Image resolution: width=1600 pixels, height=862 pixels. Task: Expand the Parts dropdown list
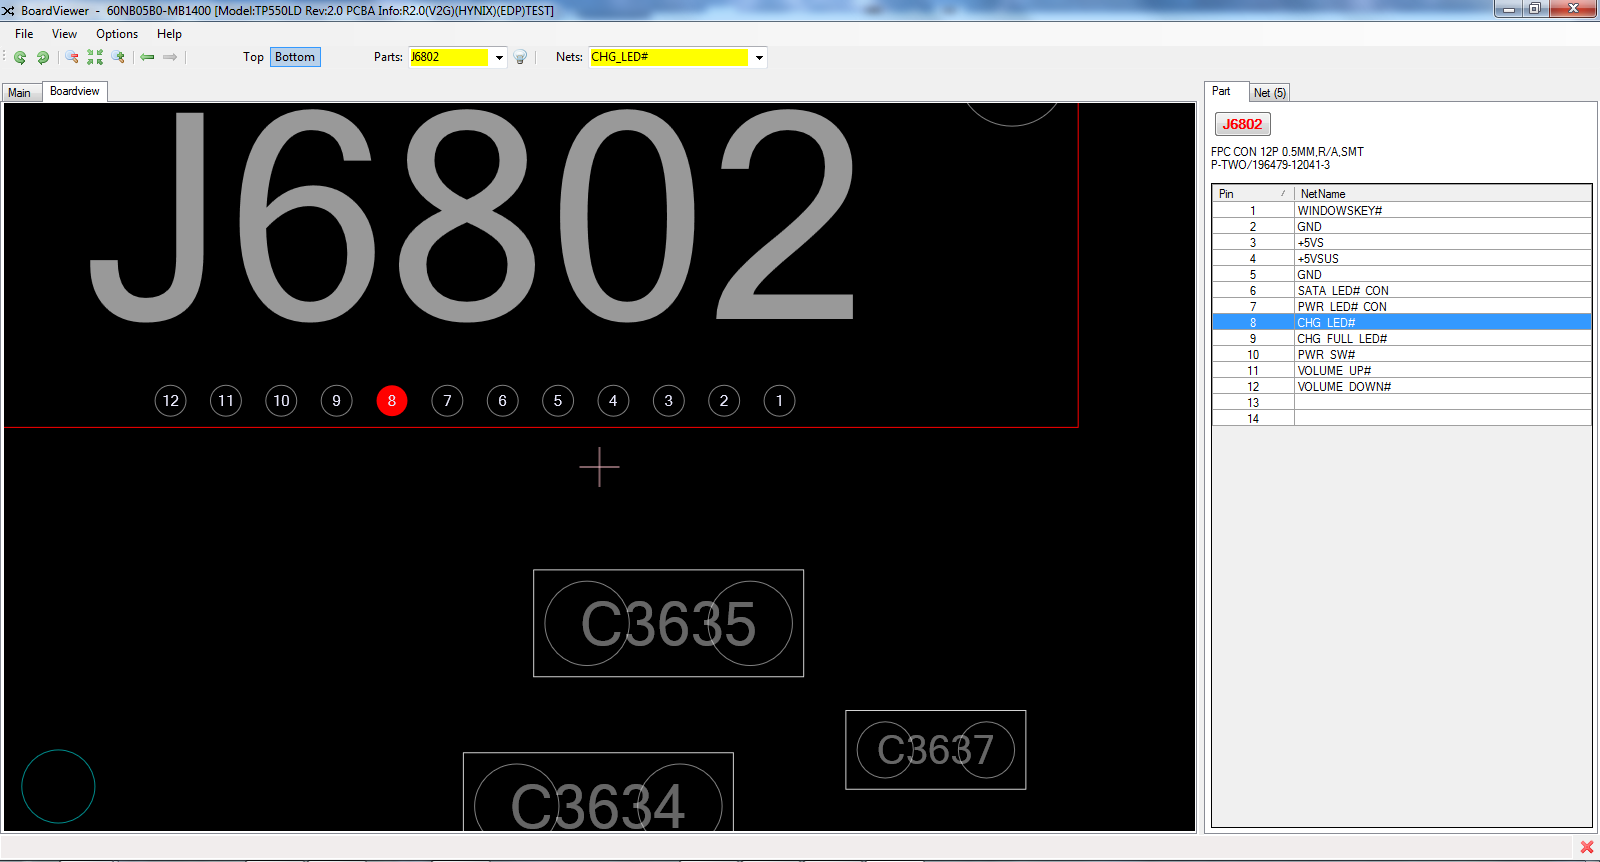pyautogui.click(x=499, y=58)
